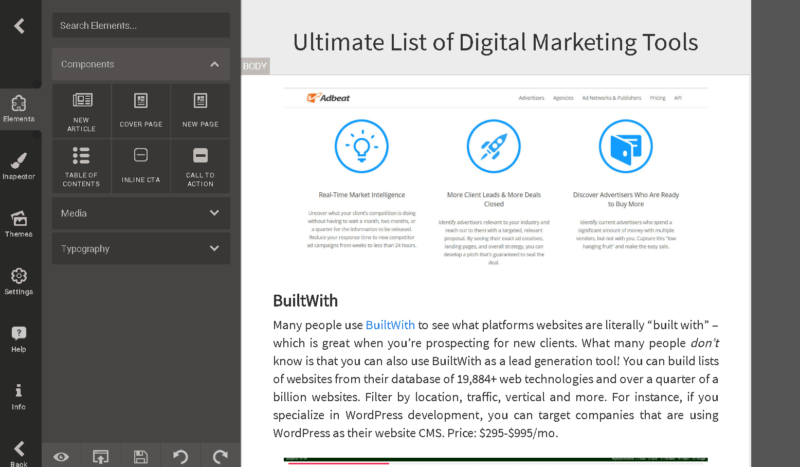Undo the last change

180,457
